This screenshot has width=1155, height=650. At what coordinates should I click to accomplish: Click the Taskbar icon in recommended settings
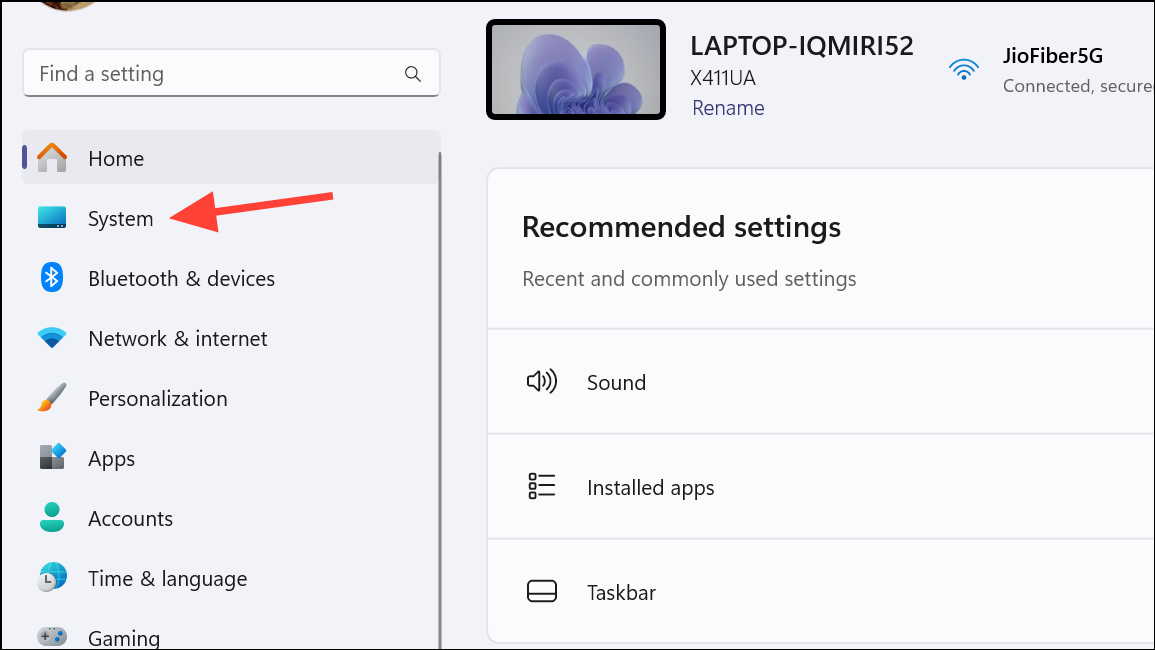541,591
